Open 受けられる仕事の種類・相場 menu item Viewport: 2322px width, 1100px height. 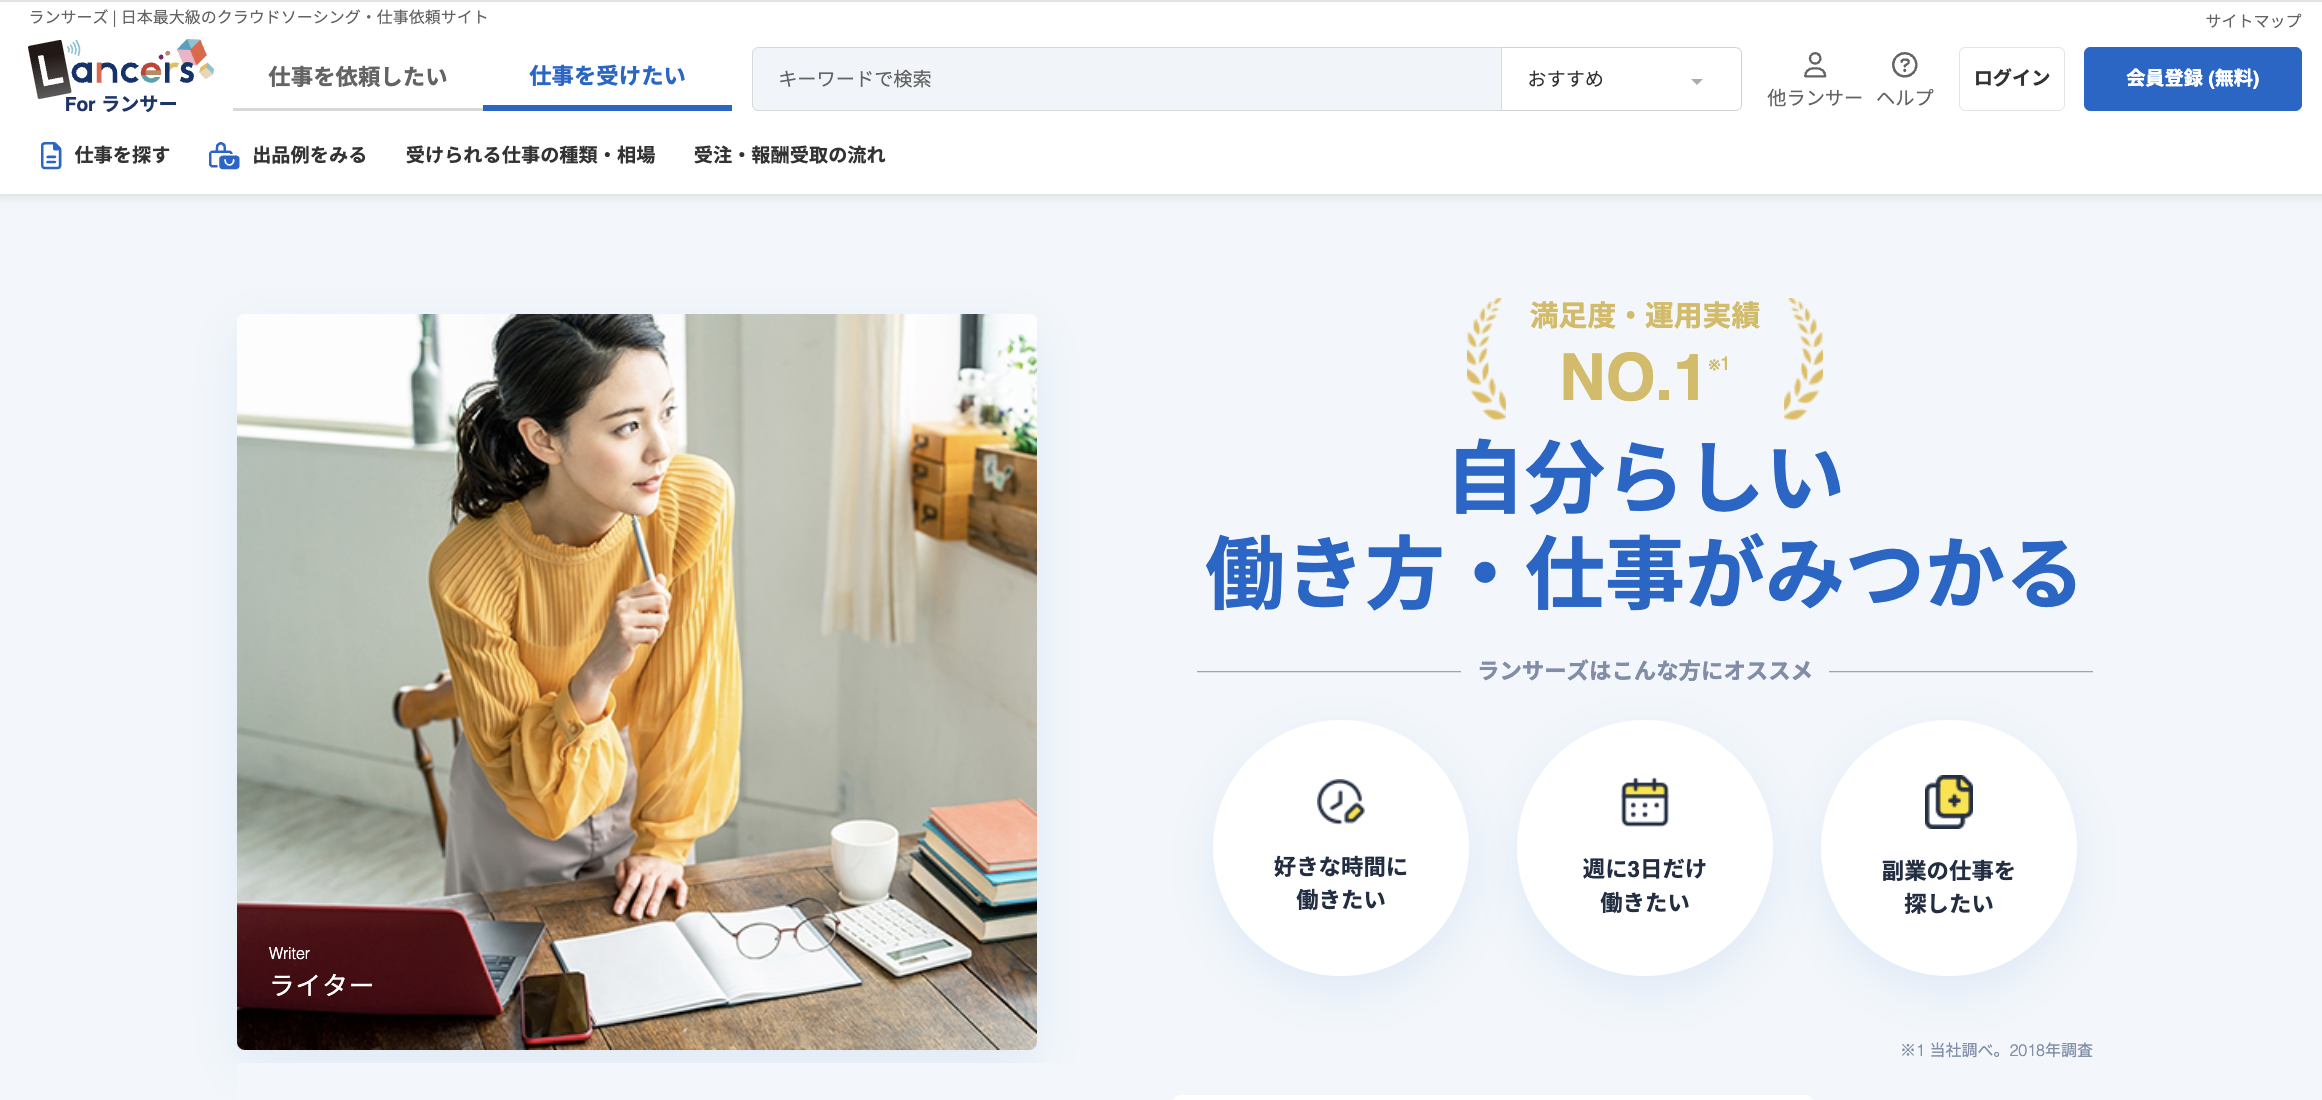click(530, 155)
